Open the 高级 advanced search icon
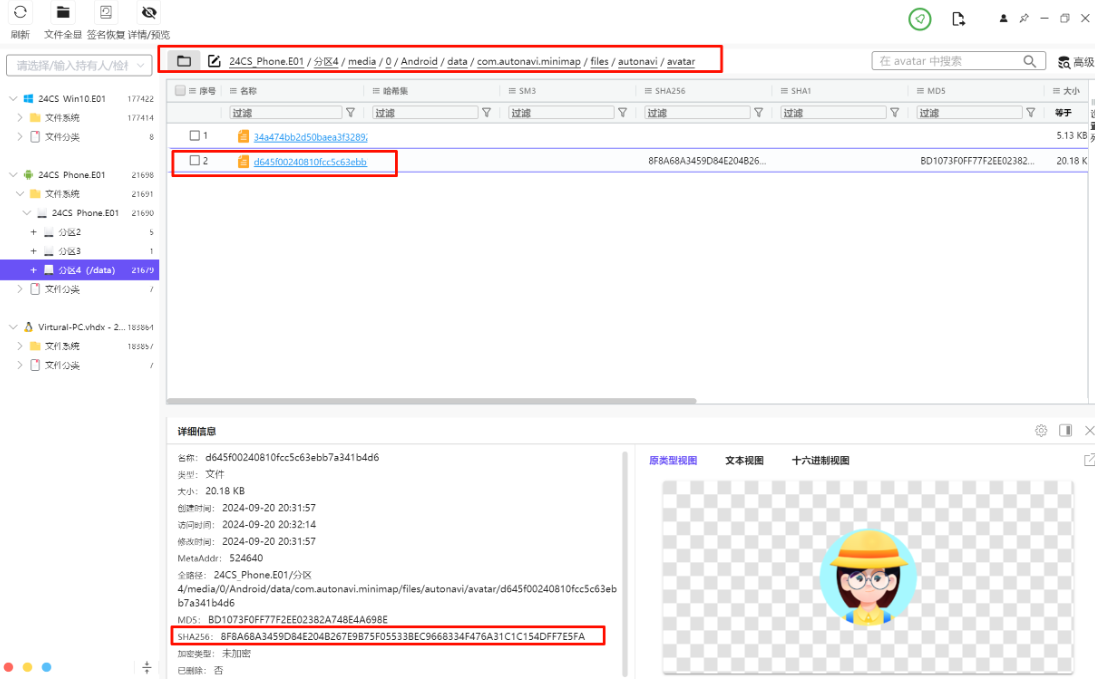This screenshot has width=1095, height=679. [x=1064, y=62]
